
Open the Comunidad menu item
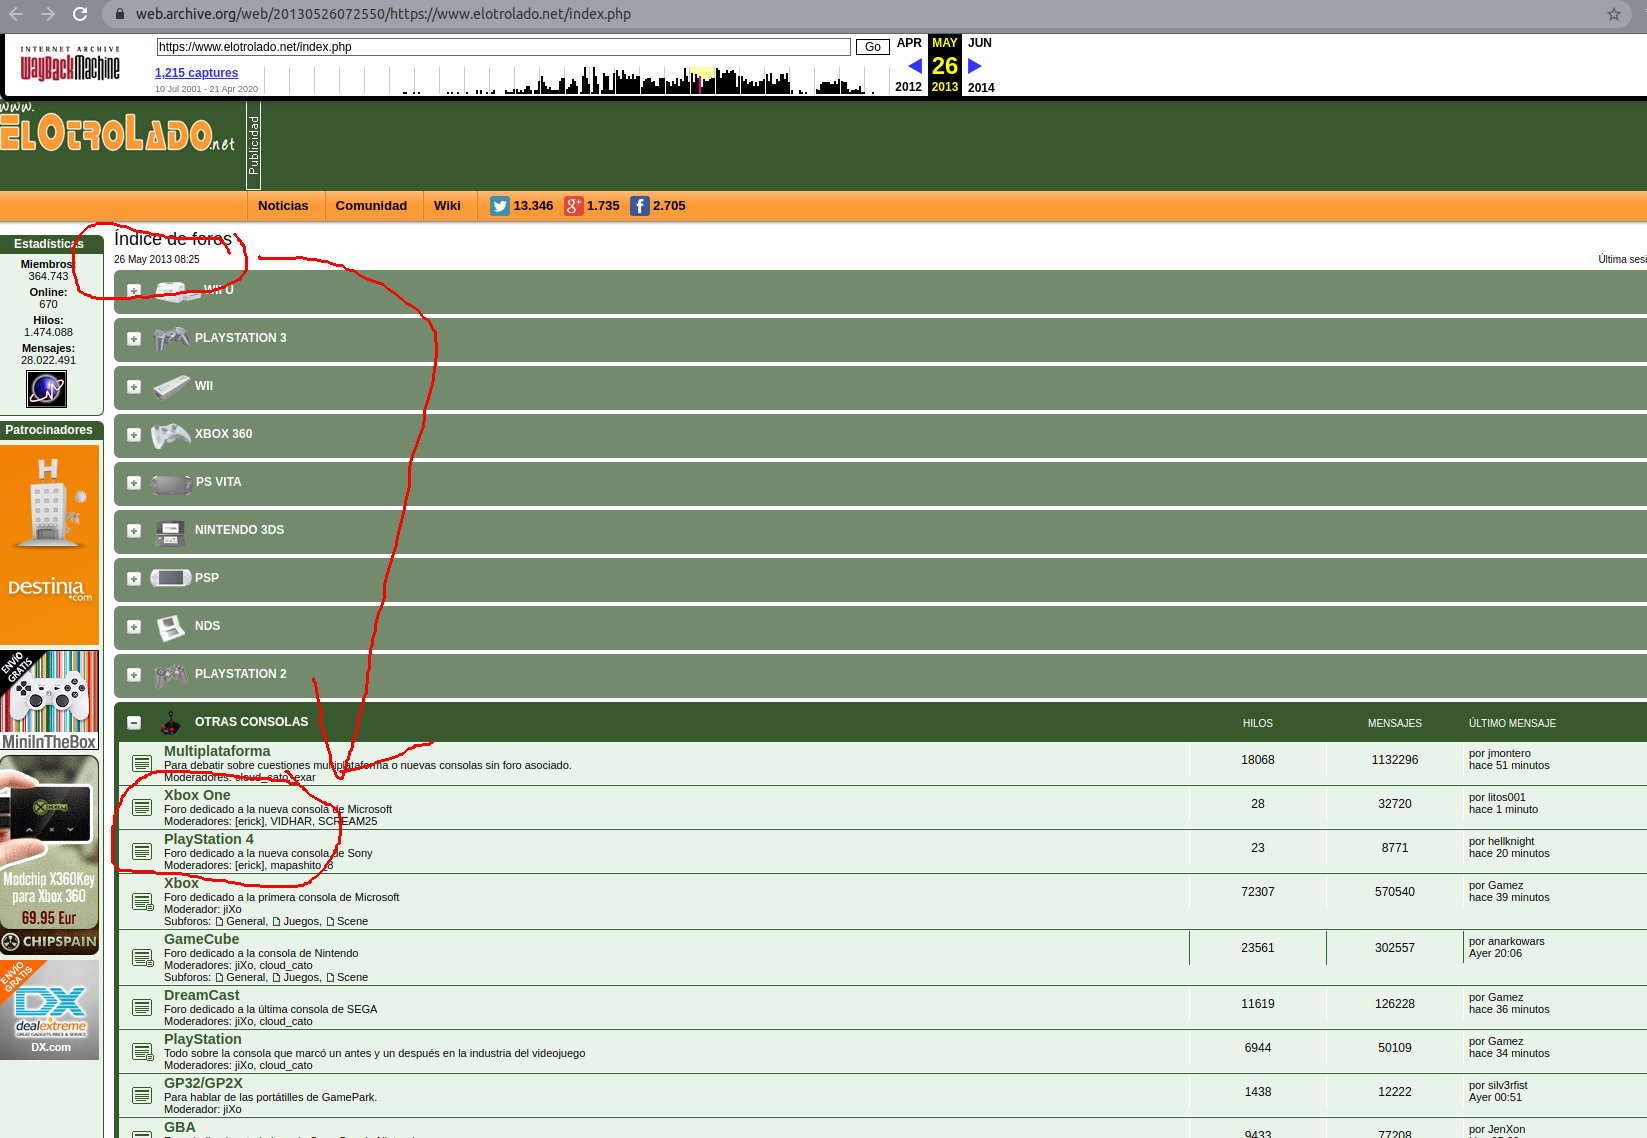coord(371,206)
